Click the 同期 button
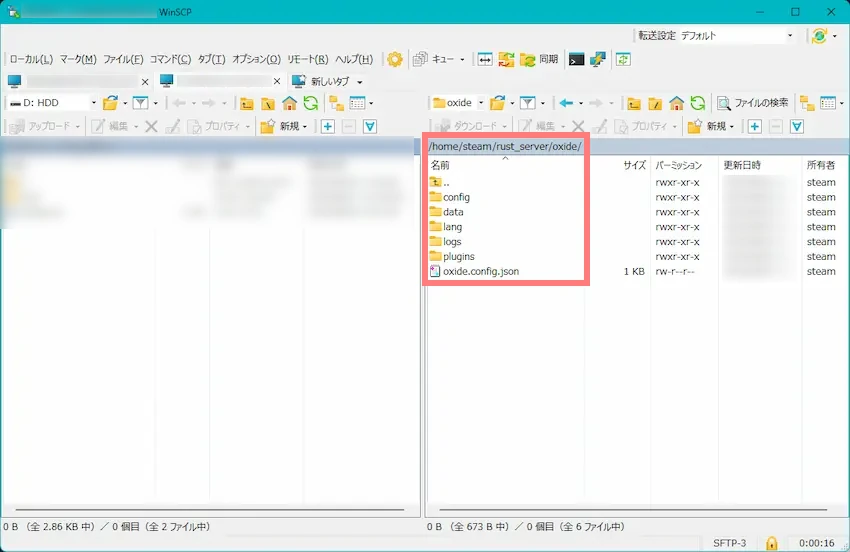 [539, 59]
